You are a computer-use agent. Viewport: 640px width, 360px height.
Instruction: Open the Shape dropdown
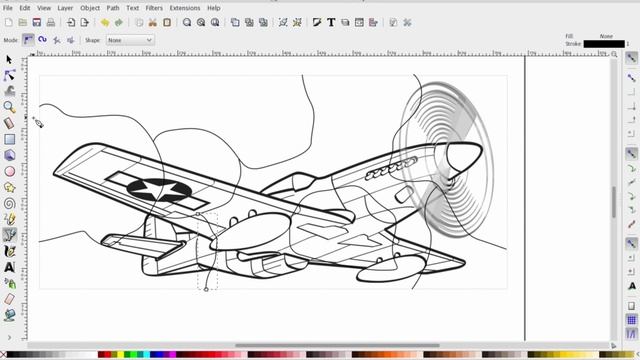pyautogui.click(x=130, y=40)
